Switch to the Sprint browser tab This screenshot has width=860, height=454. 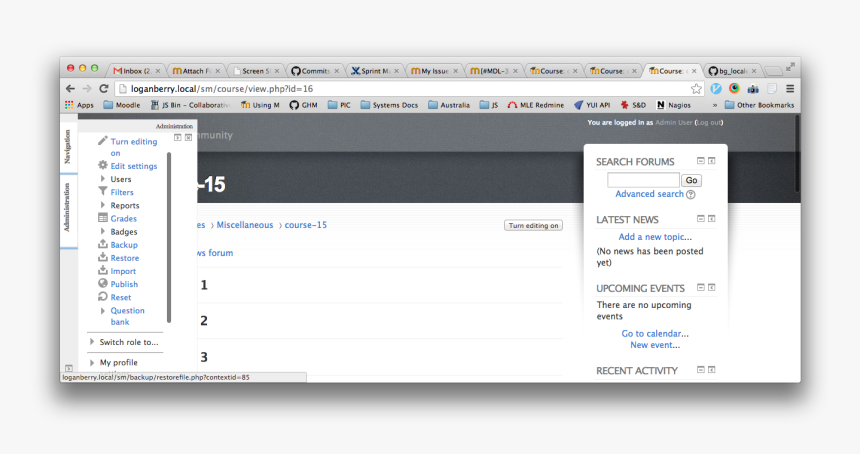pos(375,71)
